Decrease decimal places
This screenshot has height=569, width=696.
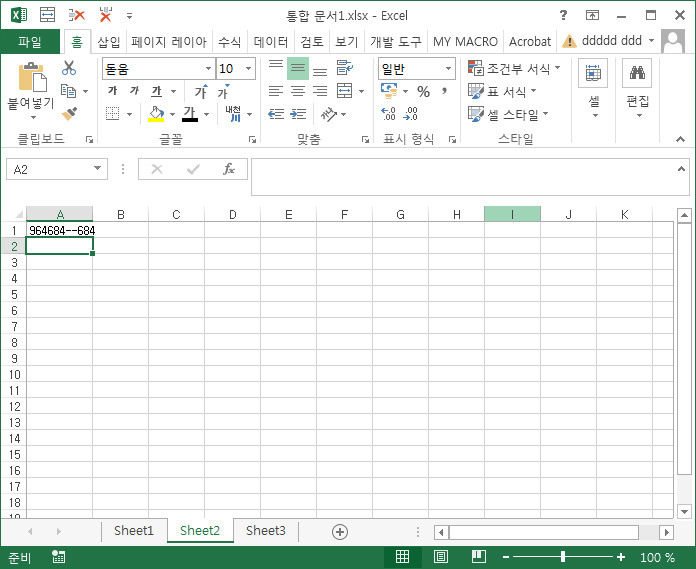tap(411, 114)
